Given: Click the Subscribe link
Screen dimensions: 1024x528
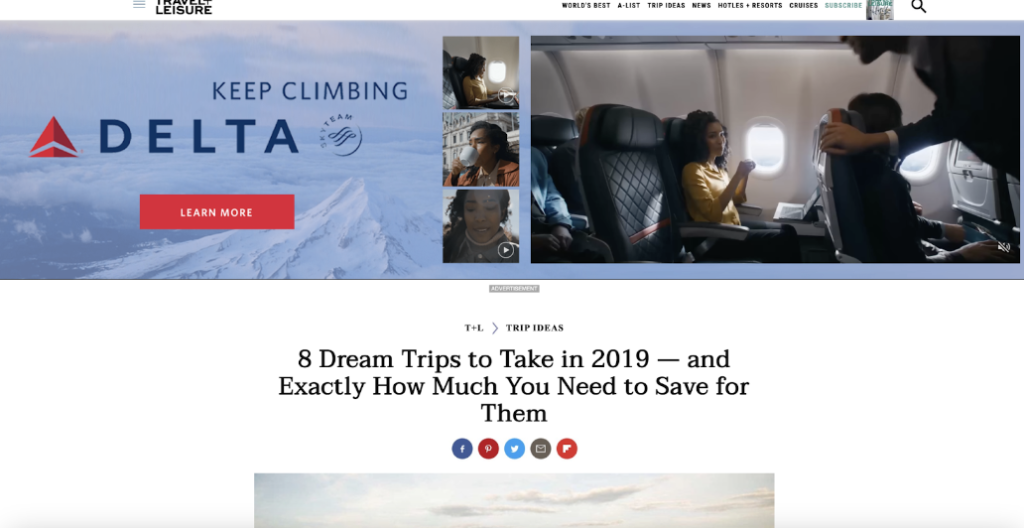Looking at the screenshot, I should point(843,6).
